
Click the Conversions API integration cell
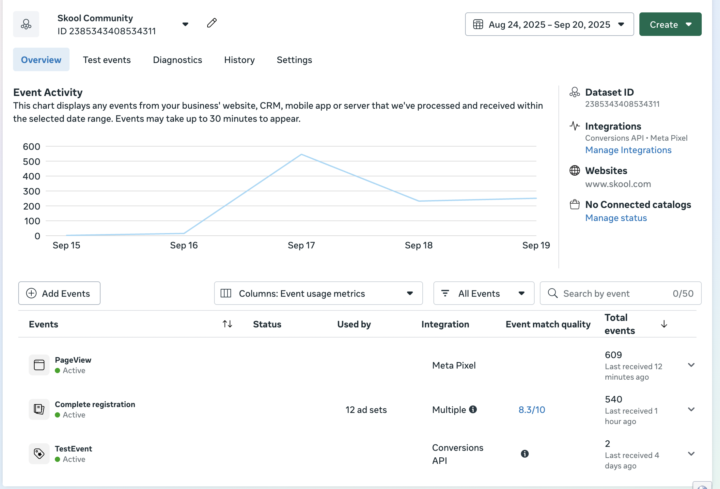click(x=458, y=454)
